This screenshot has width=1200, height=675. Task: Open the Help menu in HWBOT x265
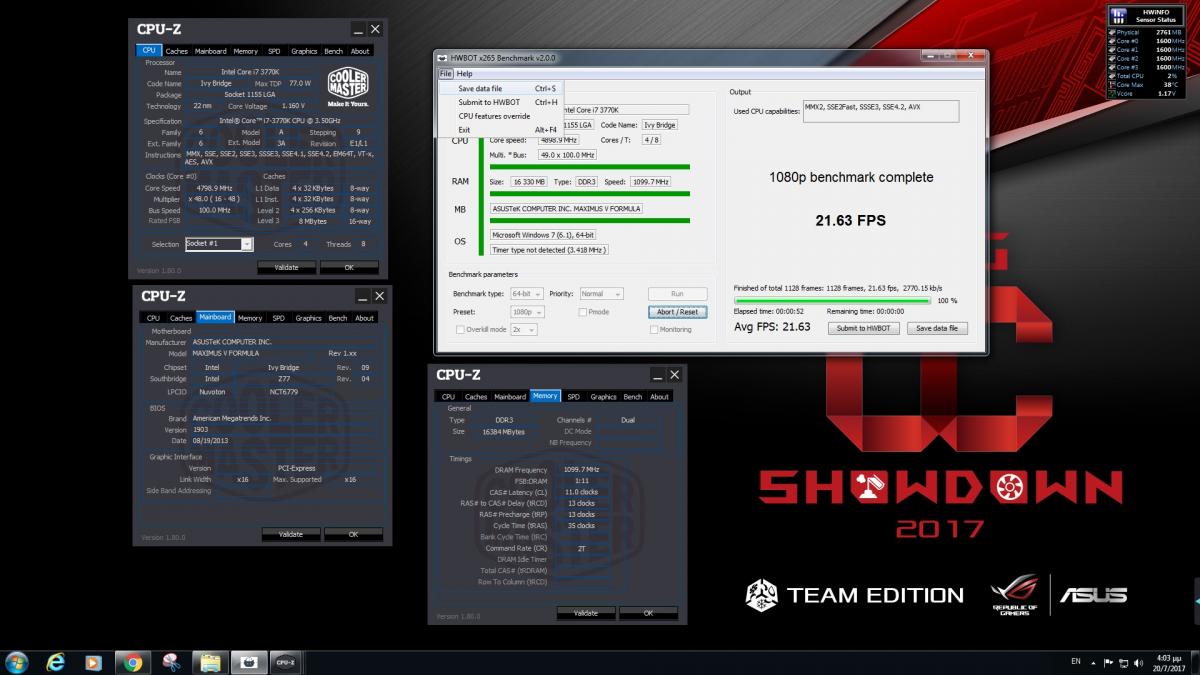point(465,74)
